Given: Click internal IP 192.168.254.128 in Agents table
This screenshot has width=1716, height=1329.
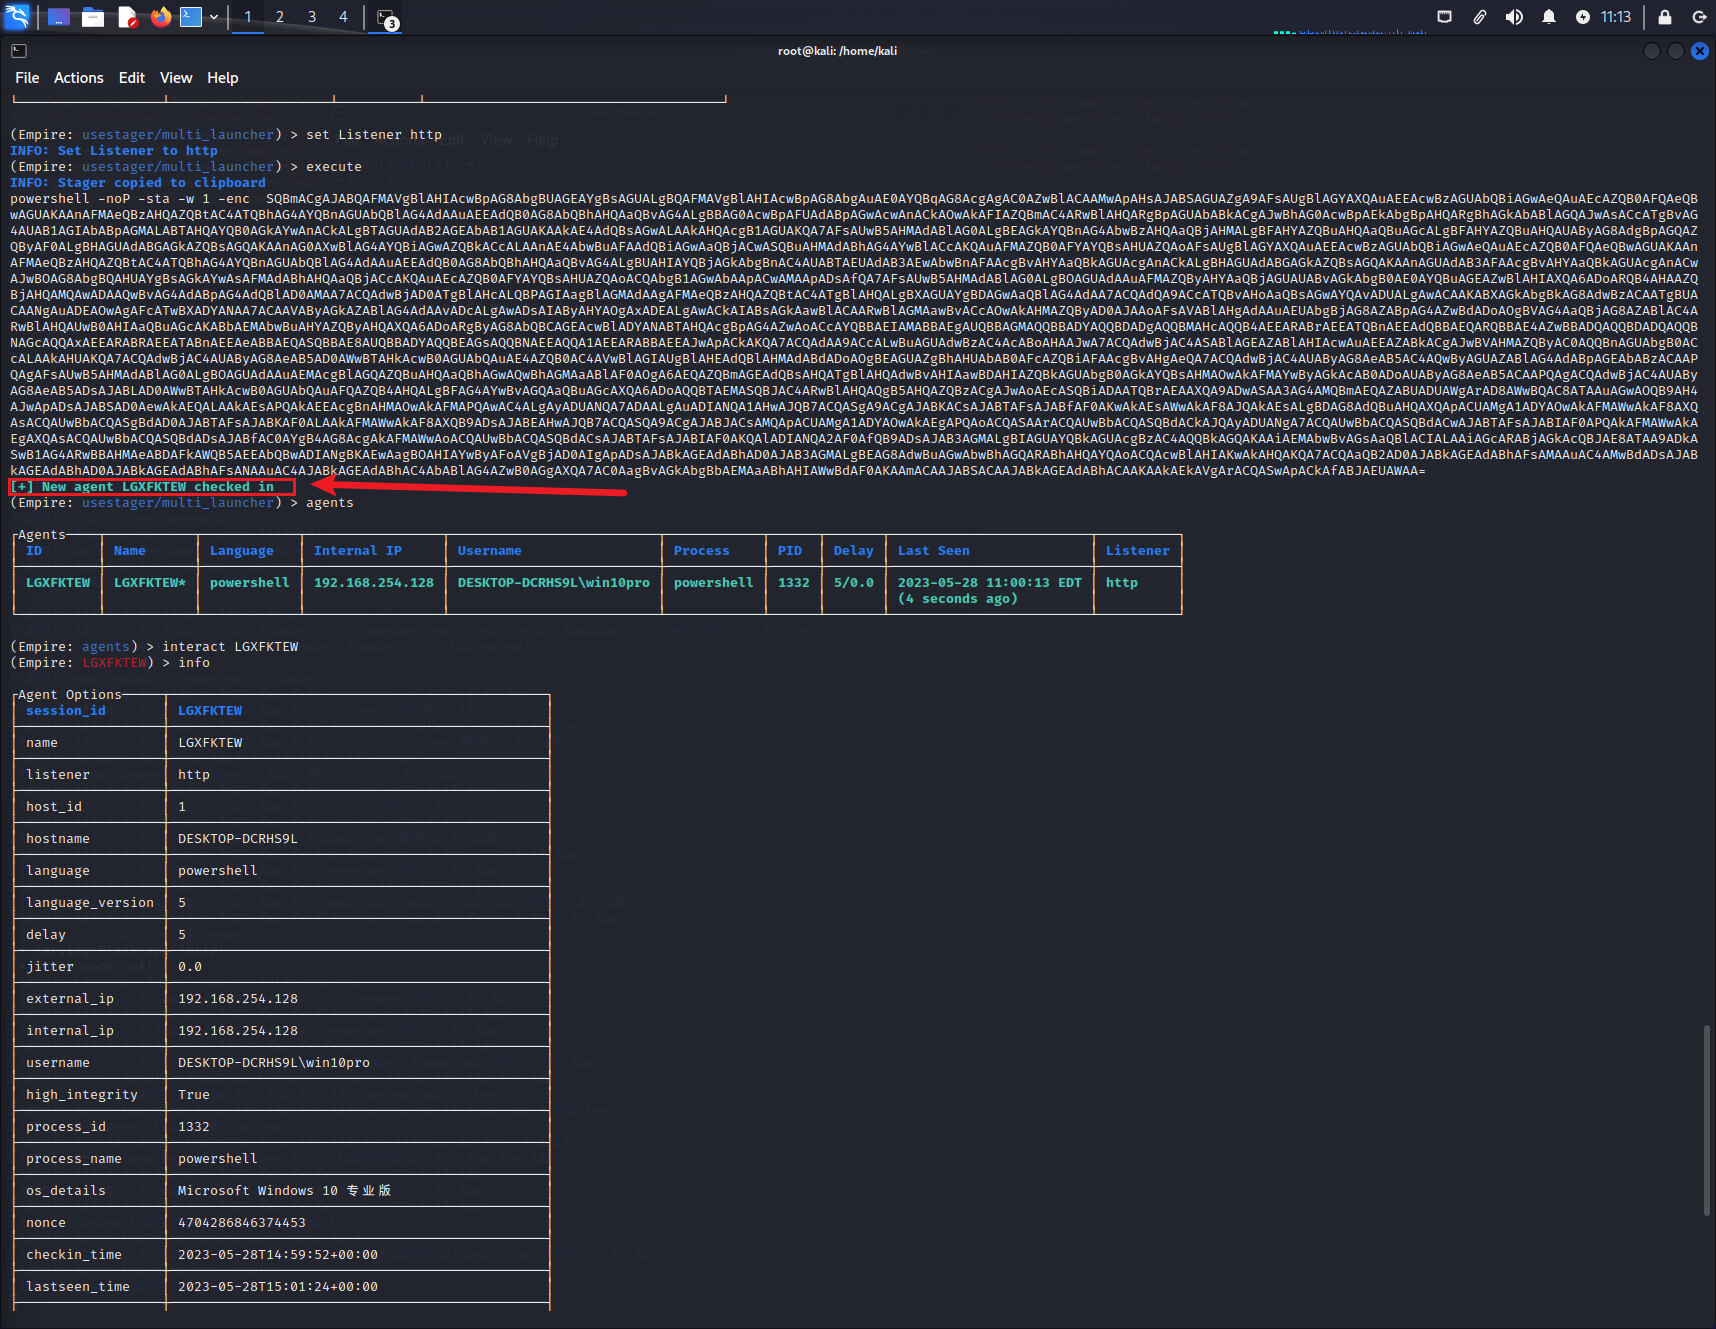Looking at the screenshot, I should pyautogui.click(x=374, y=583).
